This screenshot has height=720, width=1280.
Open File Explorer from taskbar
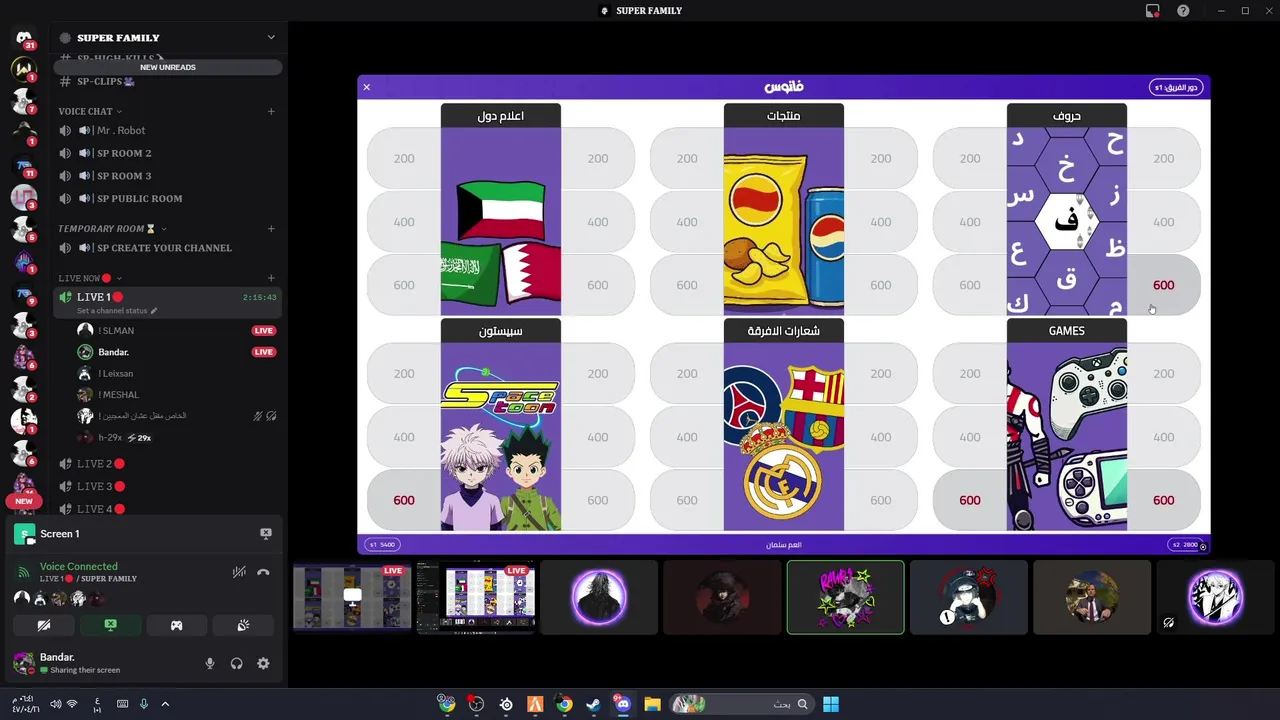coord(652,704)
